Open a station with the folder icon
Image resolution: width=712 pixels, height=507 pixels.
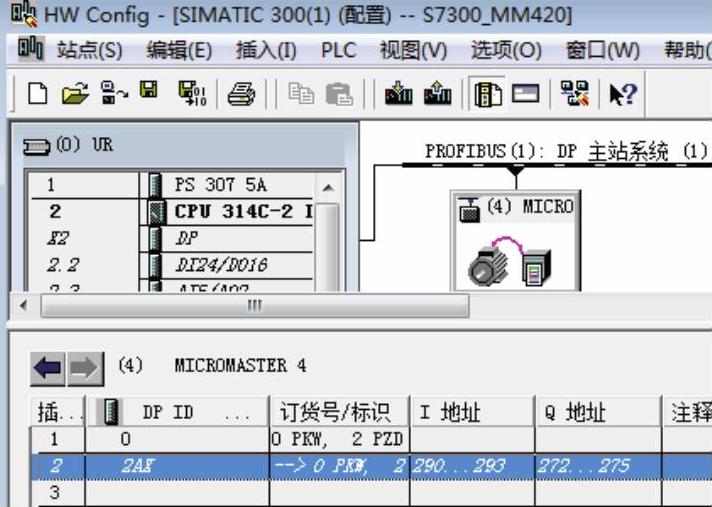pyautogui.click(x=75, y=94)
